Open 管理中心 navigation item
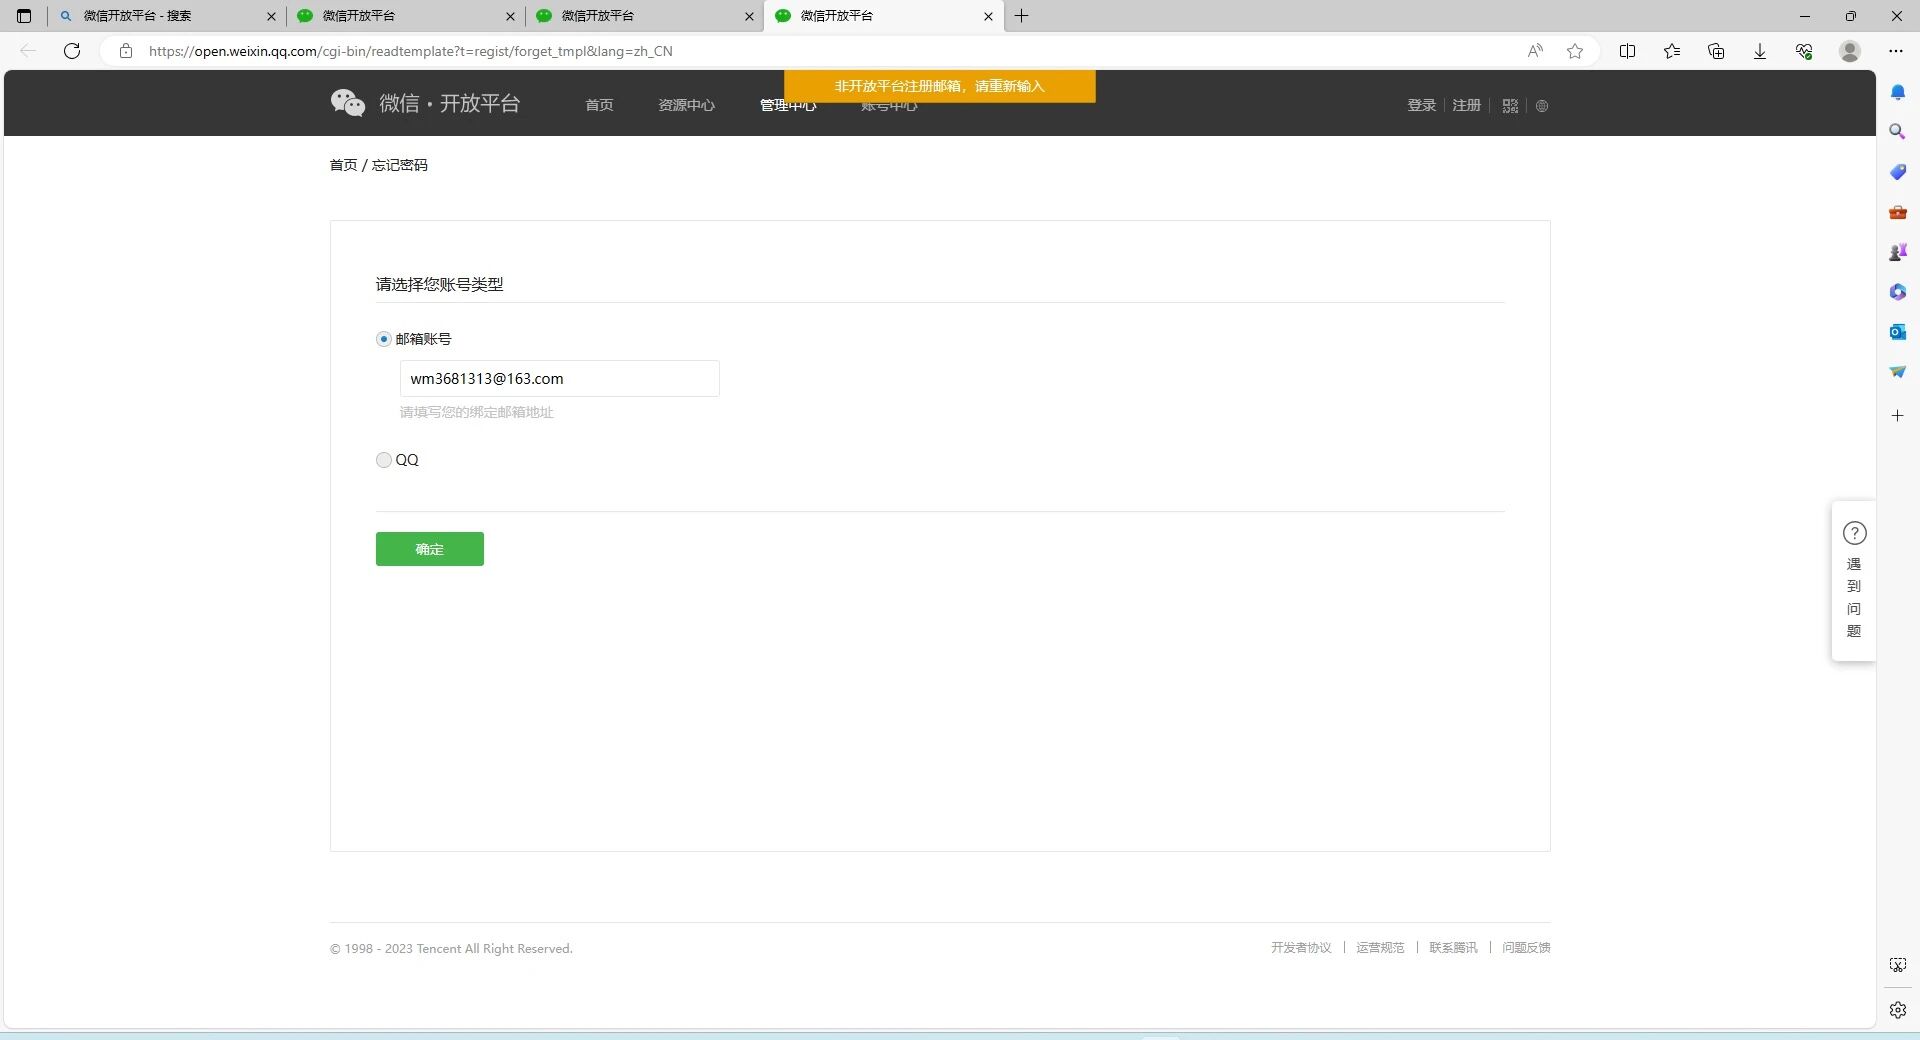The width and height of the screenshot is (1920, 1040). coord(788,105)
